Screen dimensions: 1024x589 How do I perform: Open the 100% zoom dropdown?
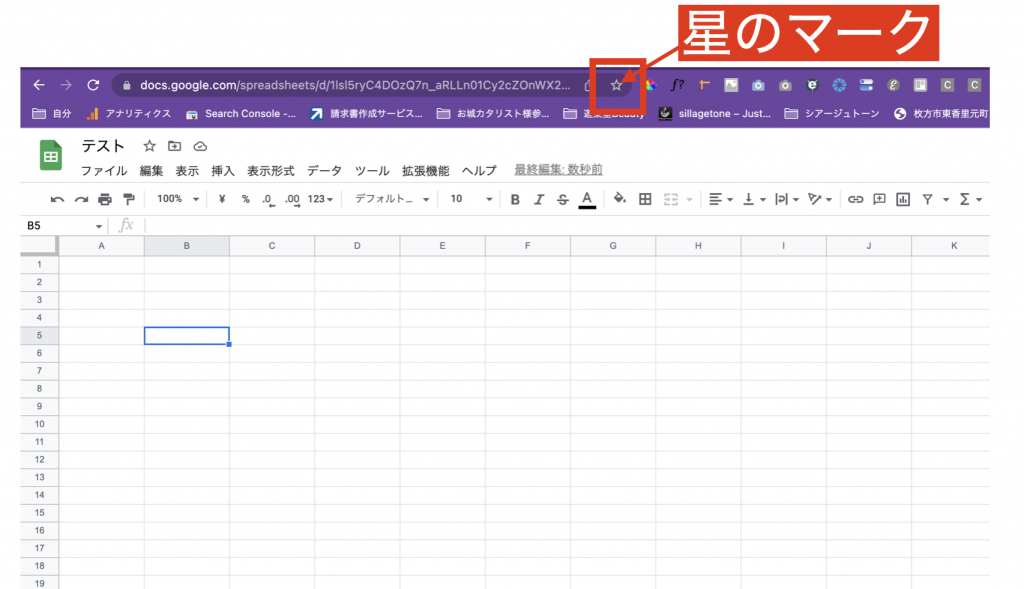tap(178, 199)
